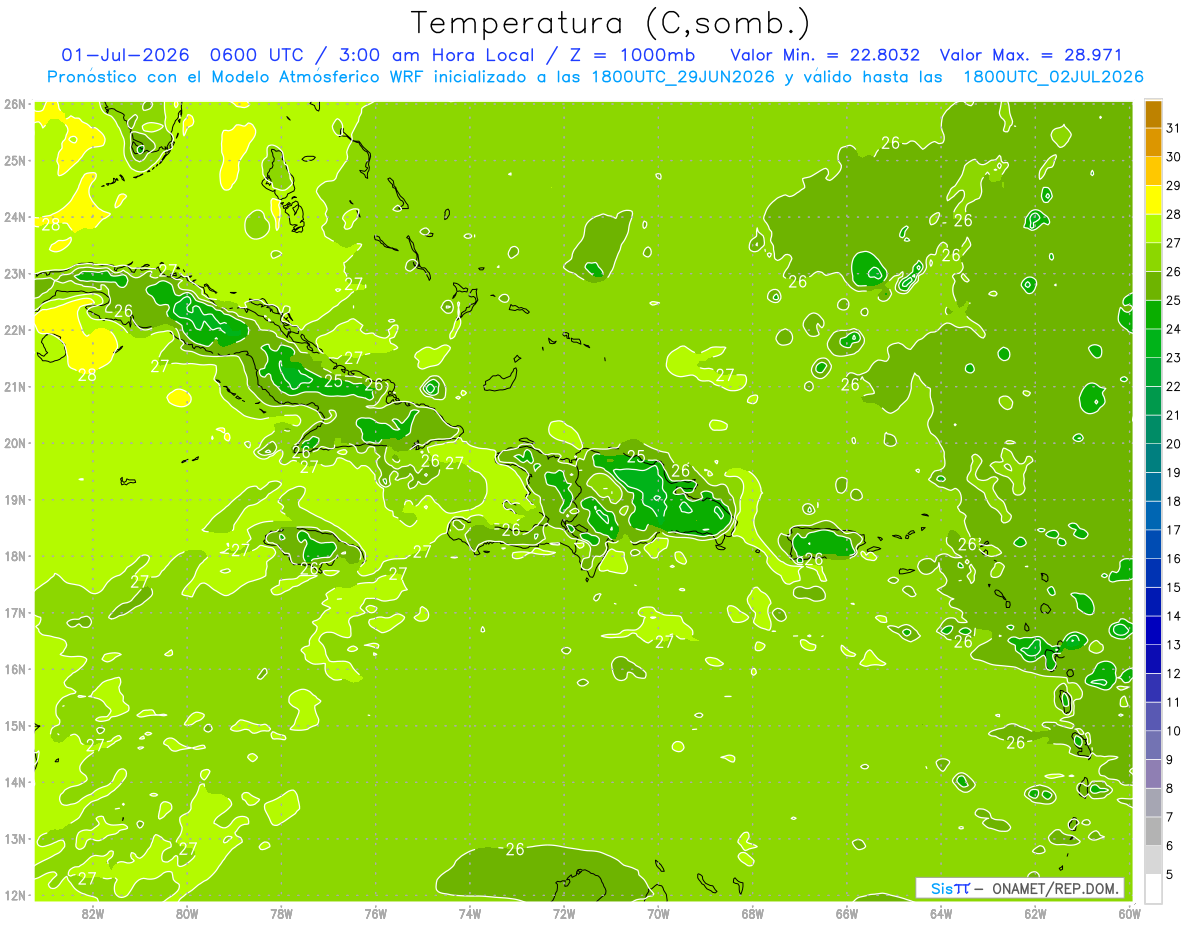The width and height of the screenshot is (1200, 927).
Task: Pick the white swatch below 5
Action: tap(1154, 888)
